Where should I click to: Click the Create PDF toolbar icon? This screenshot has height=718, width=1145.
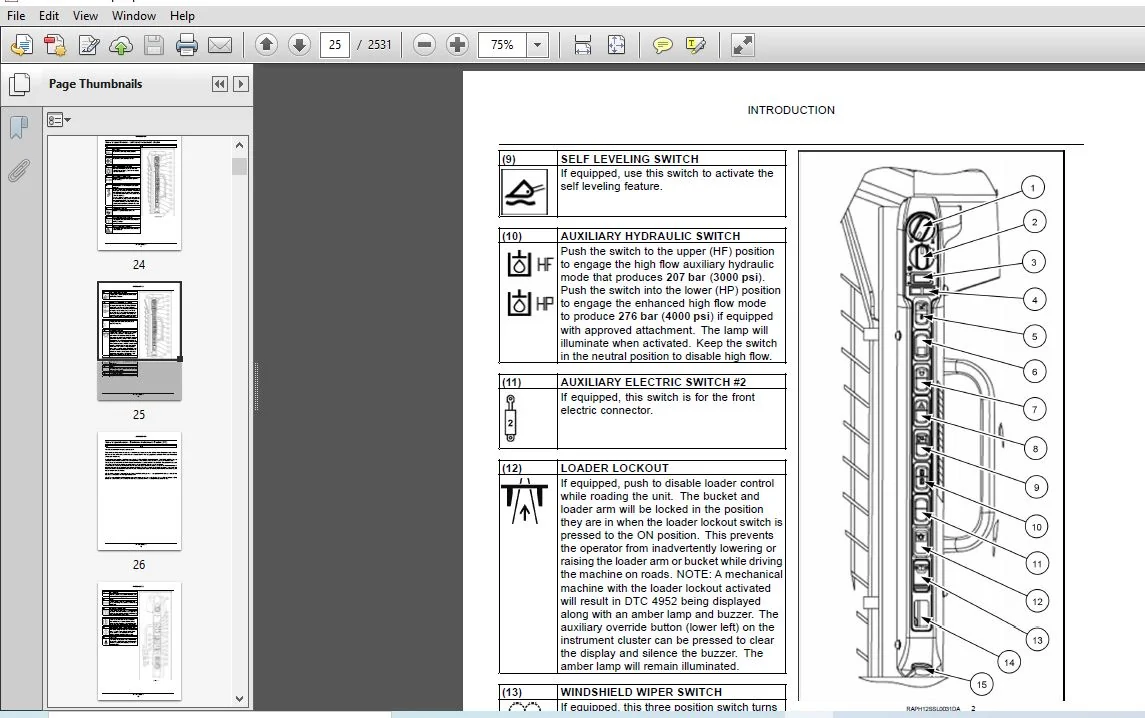point(55,45)
